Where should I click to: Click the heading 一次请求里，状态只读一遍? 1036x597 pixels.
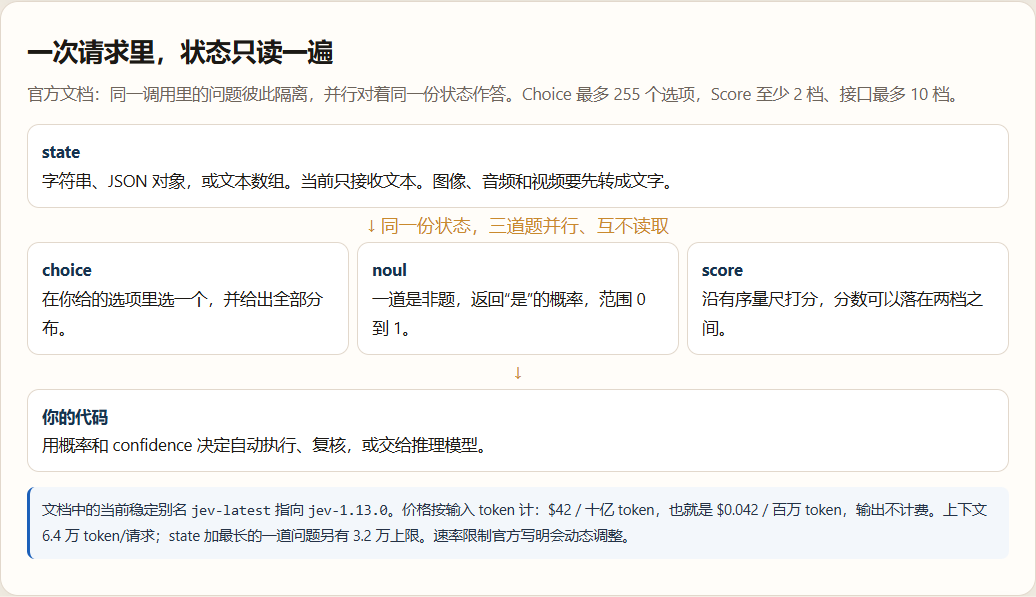click(x=180, y=52)
